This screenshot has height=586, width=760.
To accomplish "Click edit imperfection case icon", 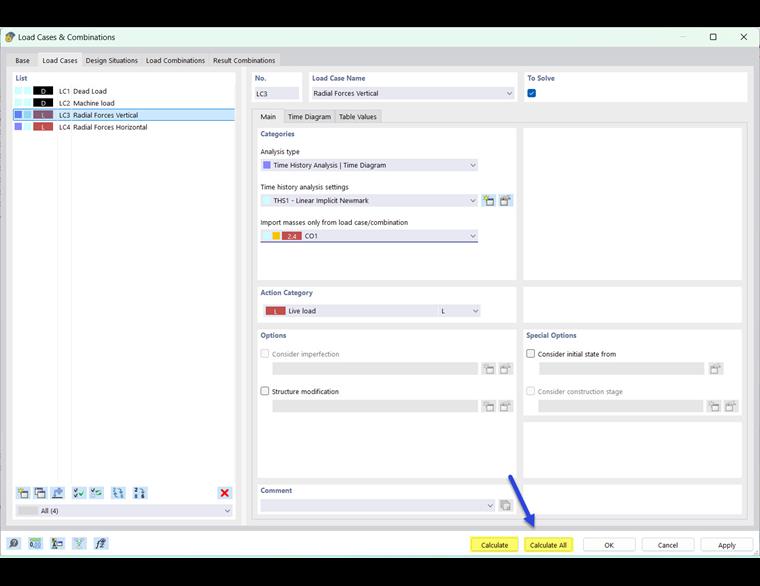I will click(506, 369).
